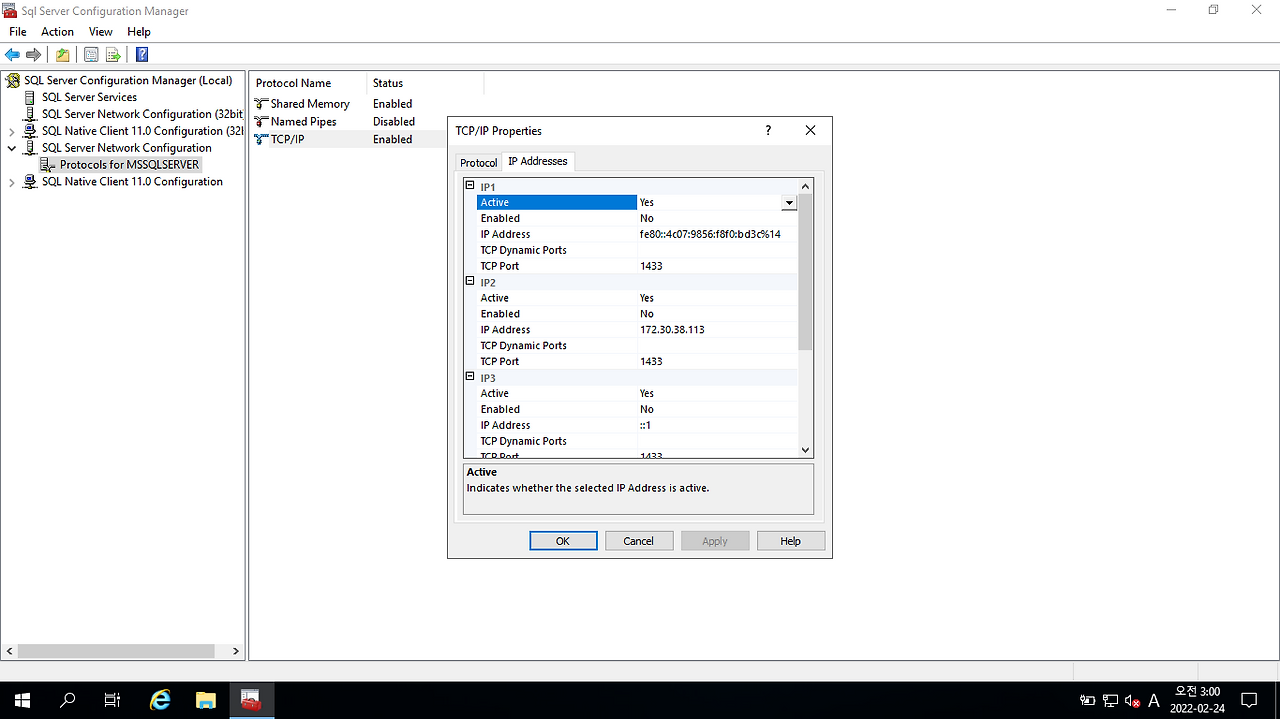Click the OK button in TCP/IP Properties
Viewport: 1280px width, 719px height.
(563, 540)
